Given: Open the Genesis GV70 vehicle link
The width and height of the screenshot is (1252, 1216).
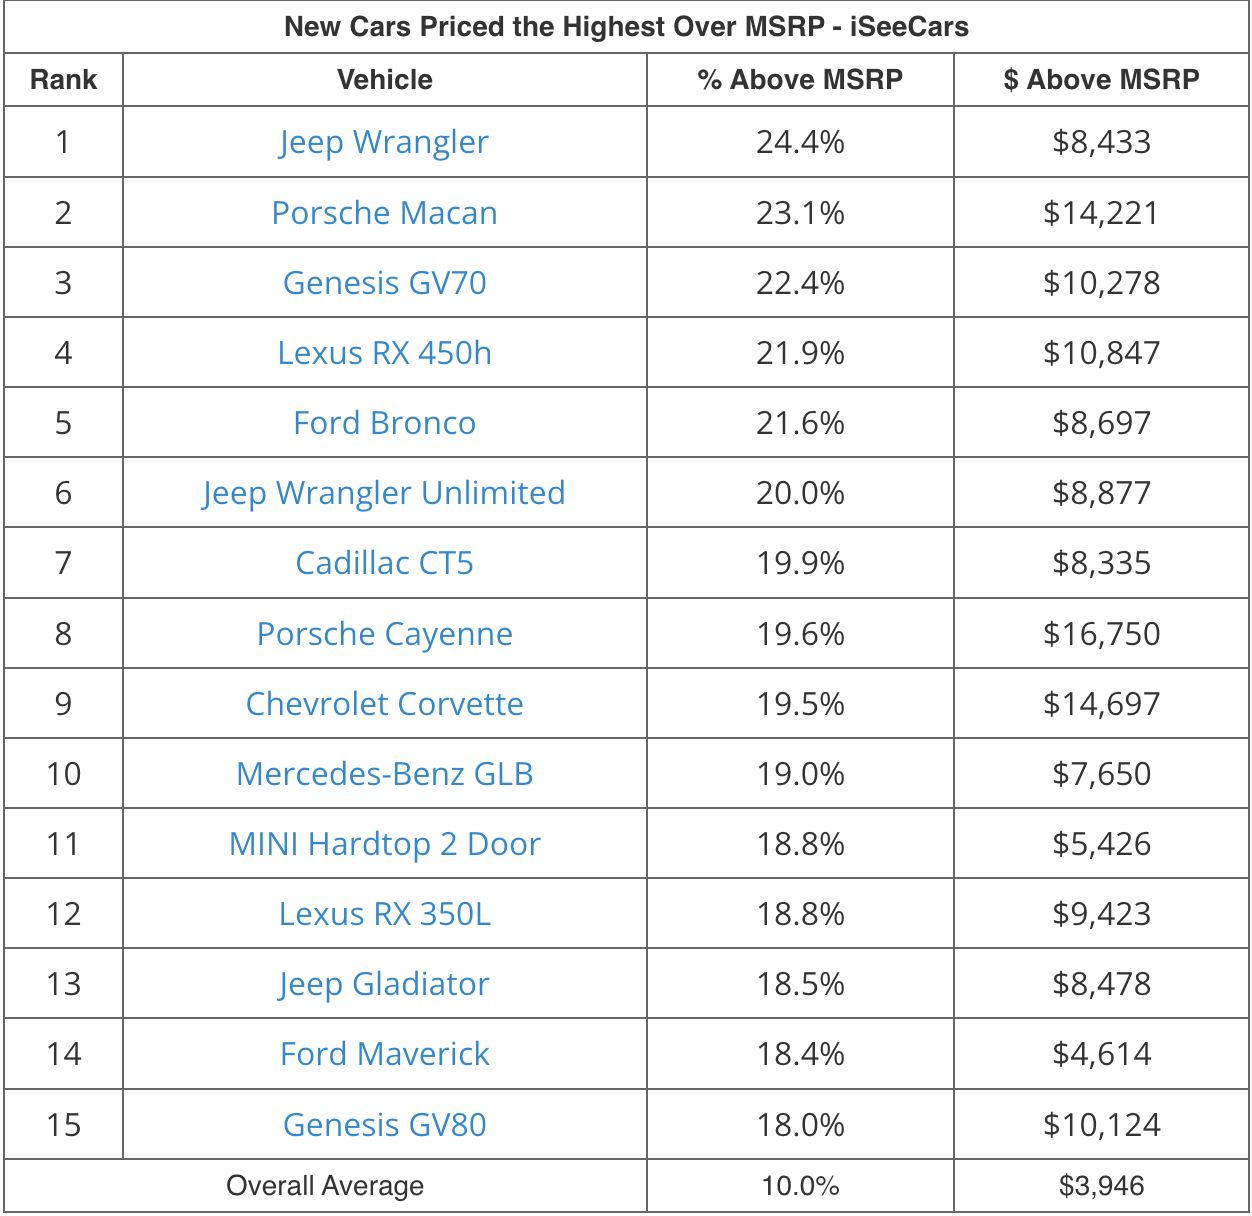Looking at the screenshot, I should (x=384, y=283).
